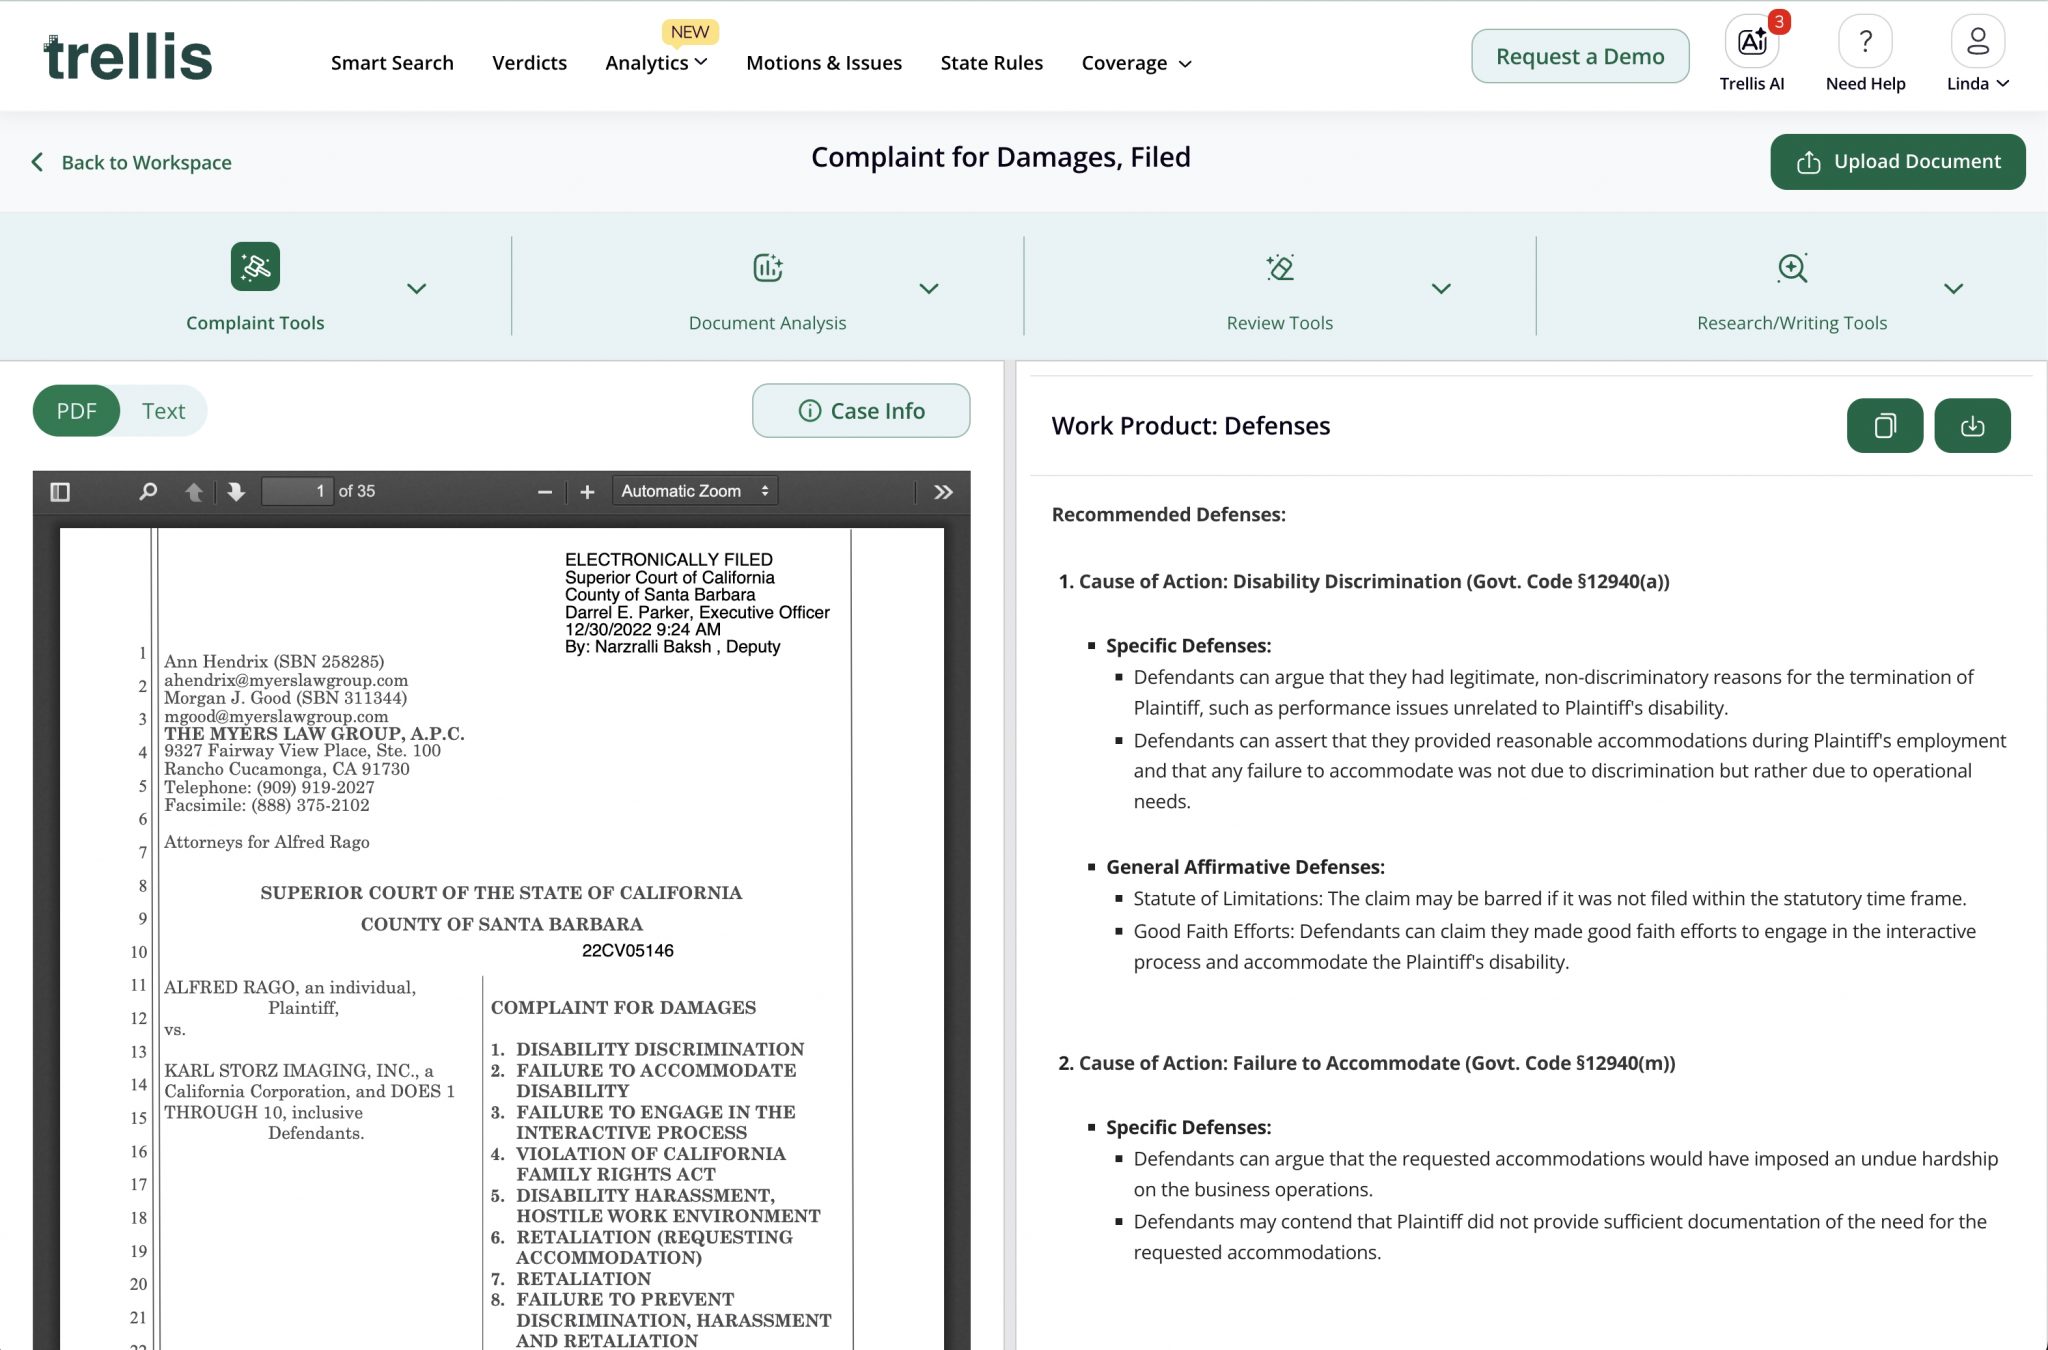Click case number 22CV05146 in PDF
Image resolution: width=2048 pixels, height=1350 pixels.
628,950
